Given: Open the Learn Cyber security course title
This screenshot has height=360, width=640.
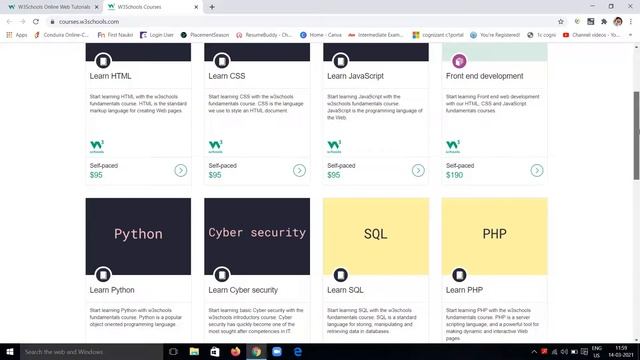Looking at the screenshot, I should point(243,290).
